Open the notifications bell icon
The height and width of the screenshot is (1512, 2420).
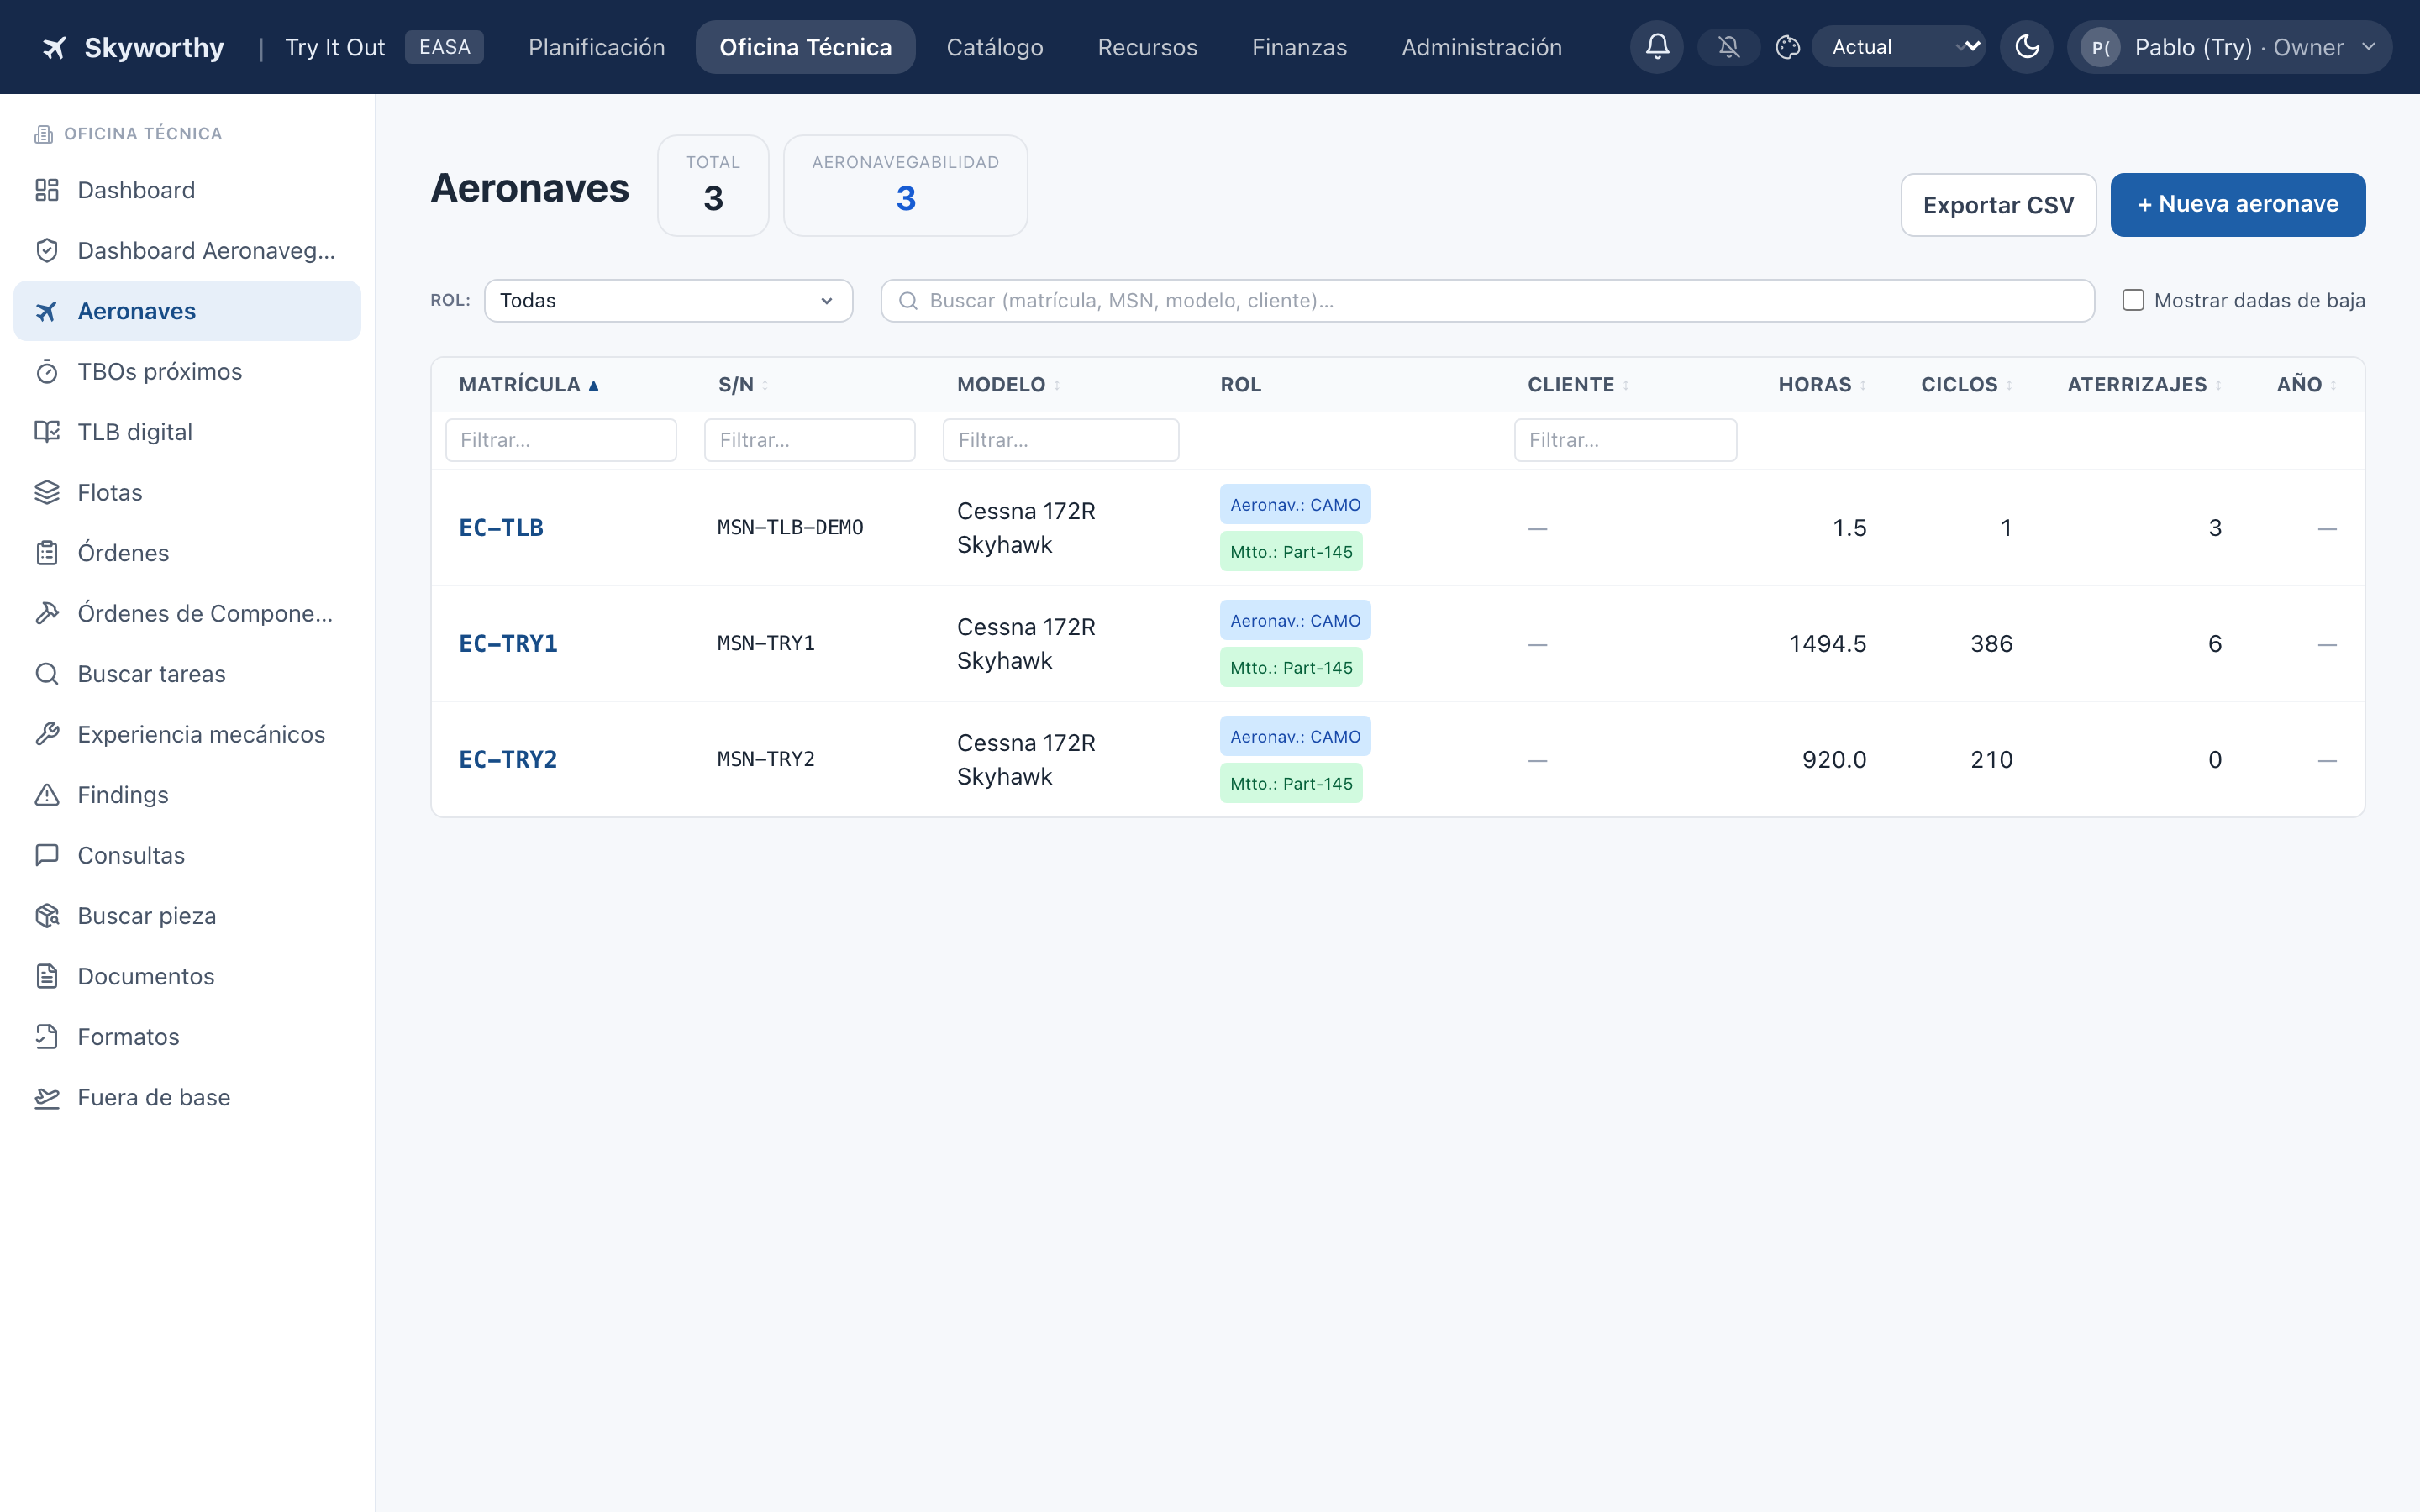(1657, 47)
